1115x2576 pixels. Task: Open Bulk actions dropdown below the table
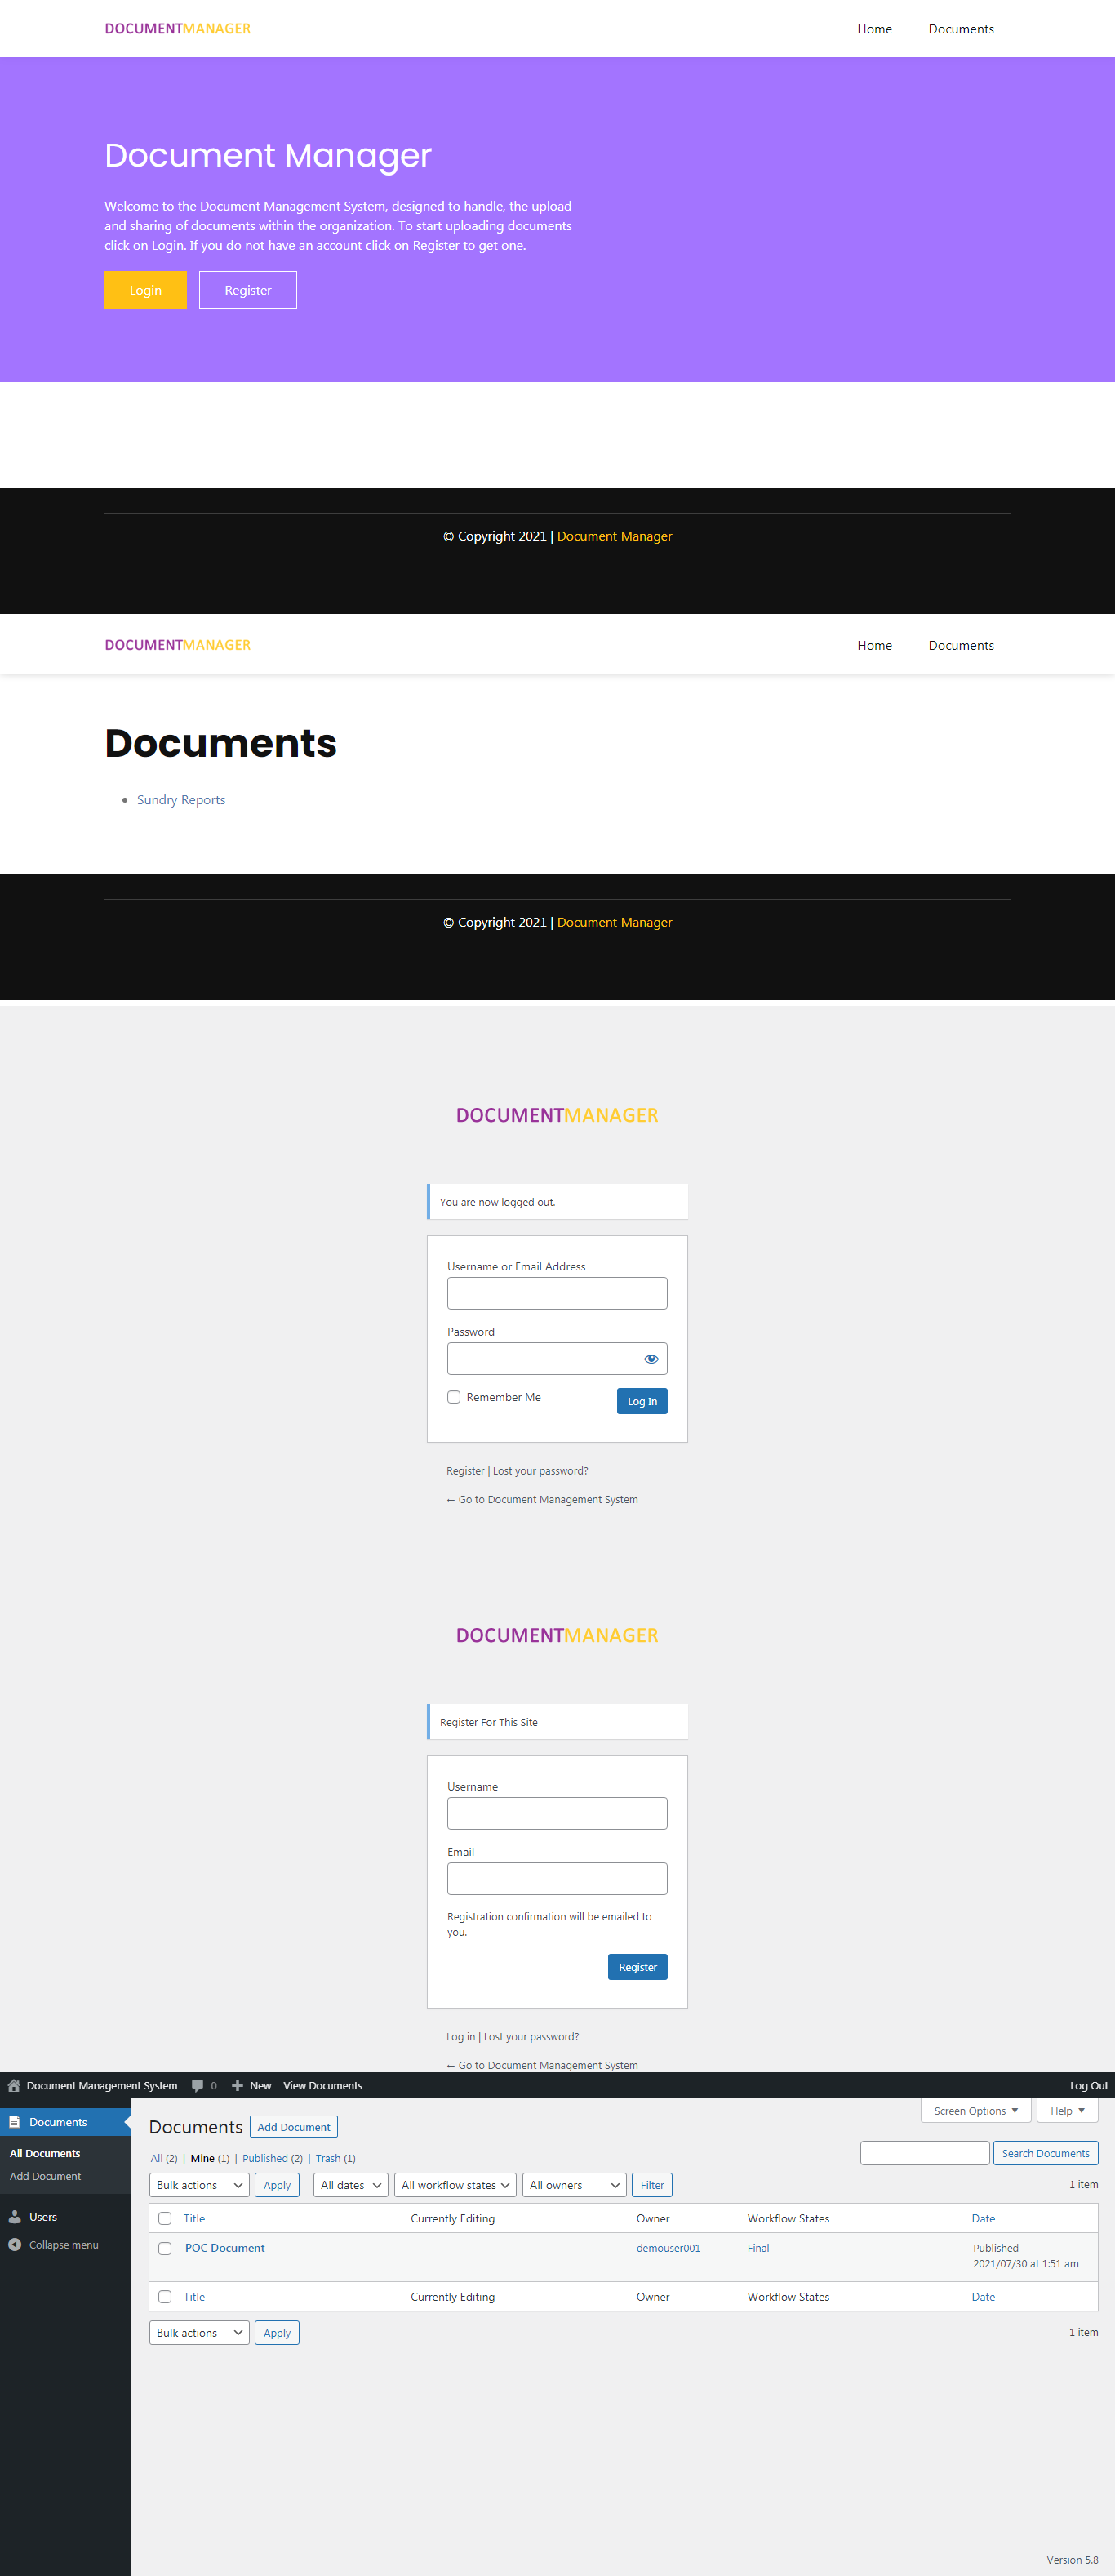[199, 2333]
